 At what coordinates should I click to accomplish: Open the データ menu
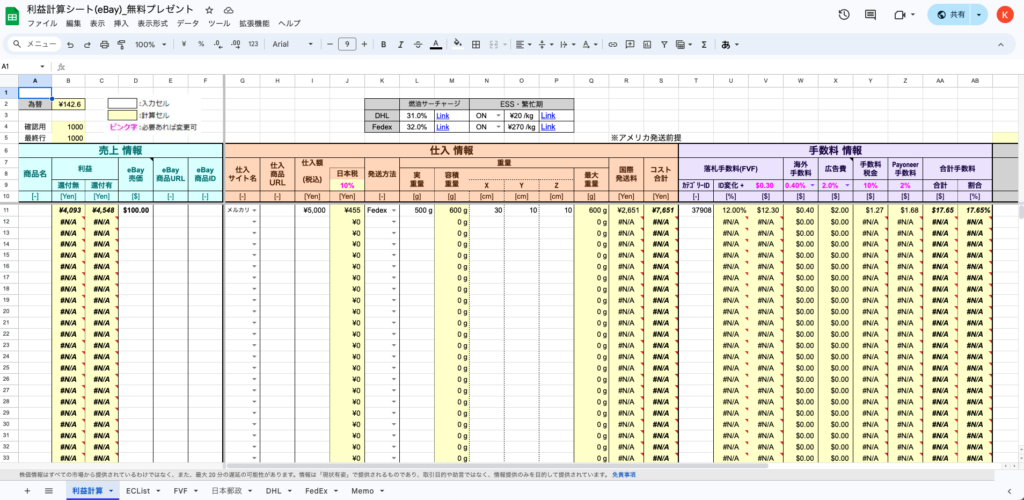pyautogui.click(x=187, y=23)
